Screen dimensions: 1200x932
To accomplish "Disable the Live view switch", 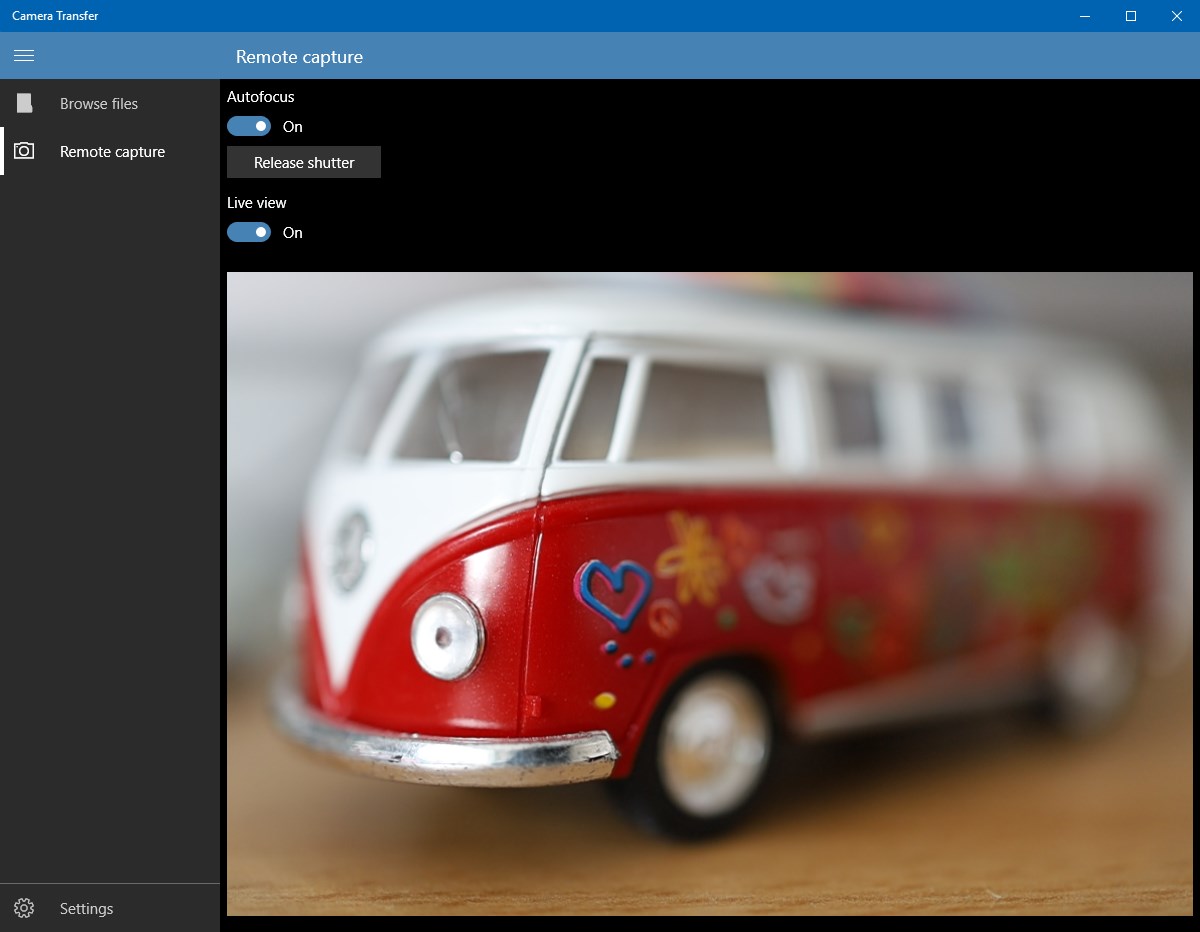I will (248, 232).
